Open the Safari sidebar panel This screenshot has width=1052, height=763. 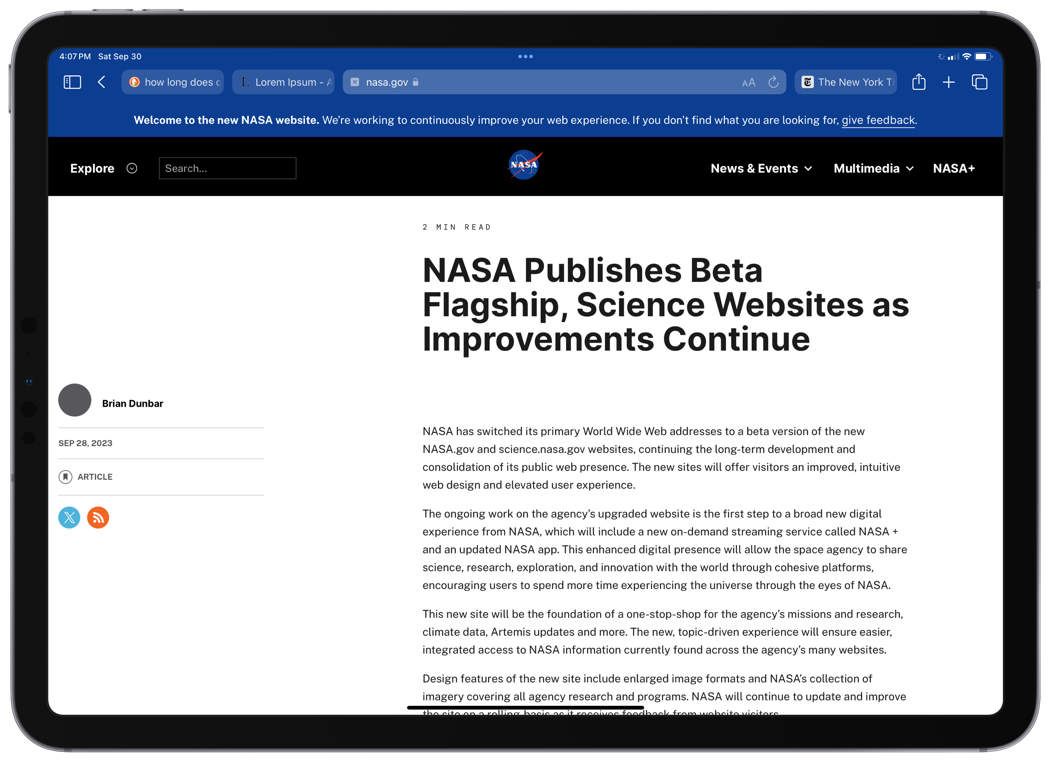pos(72,82)
